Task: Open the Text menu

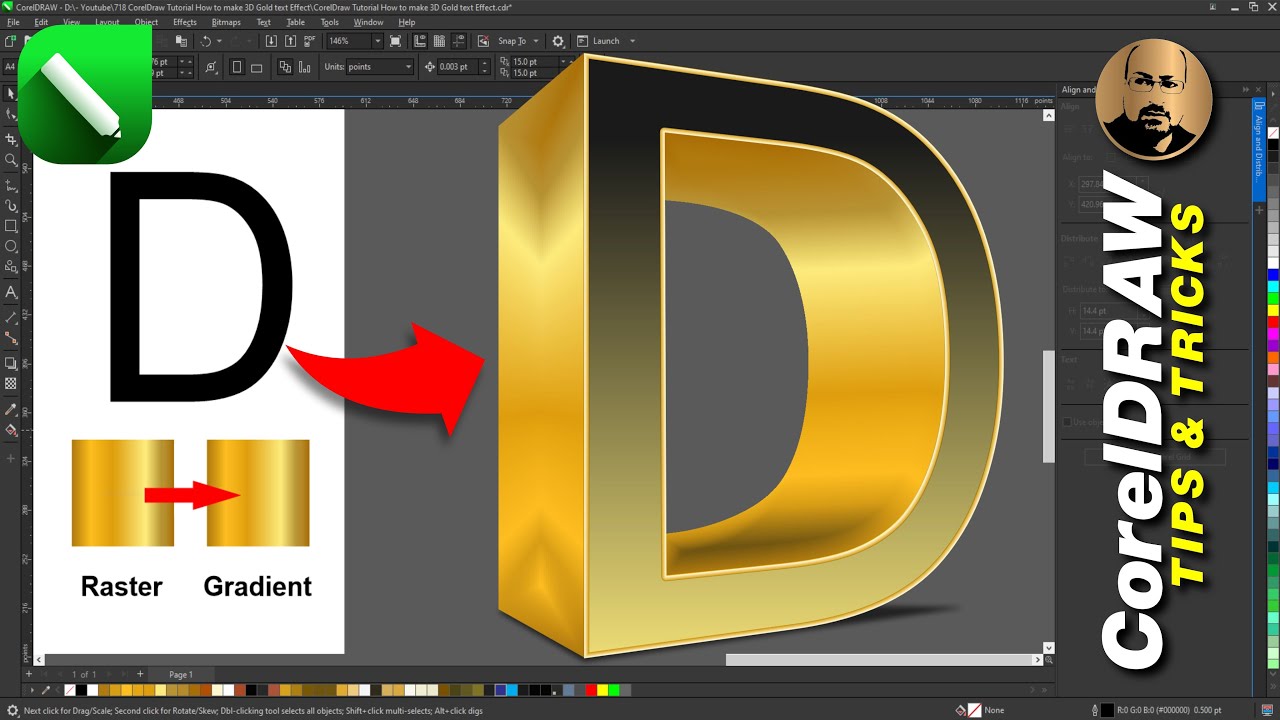Action: pos(264,22)
